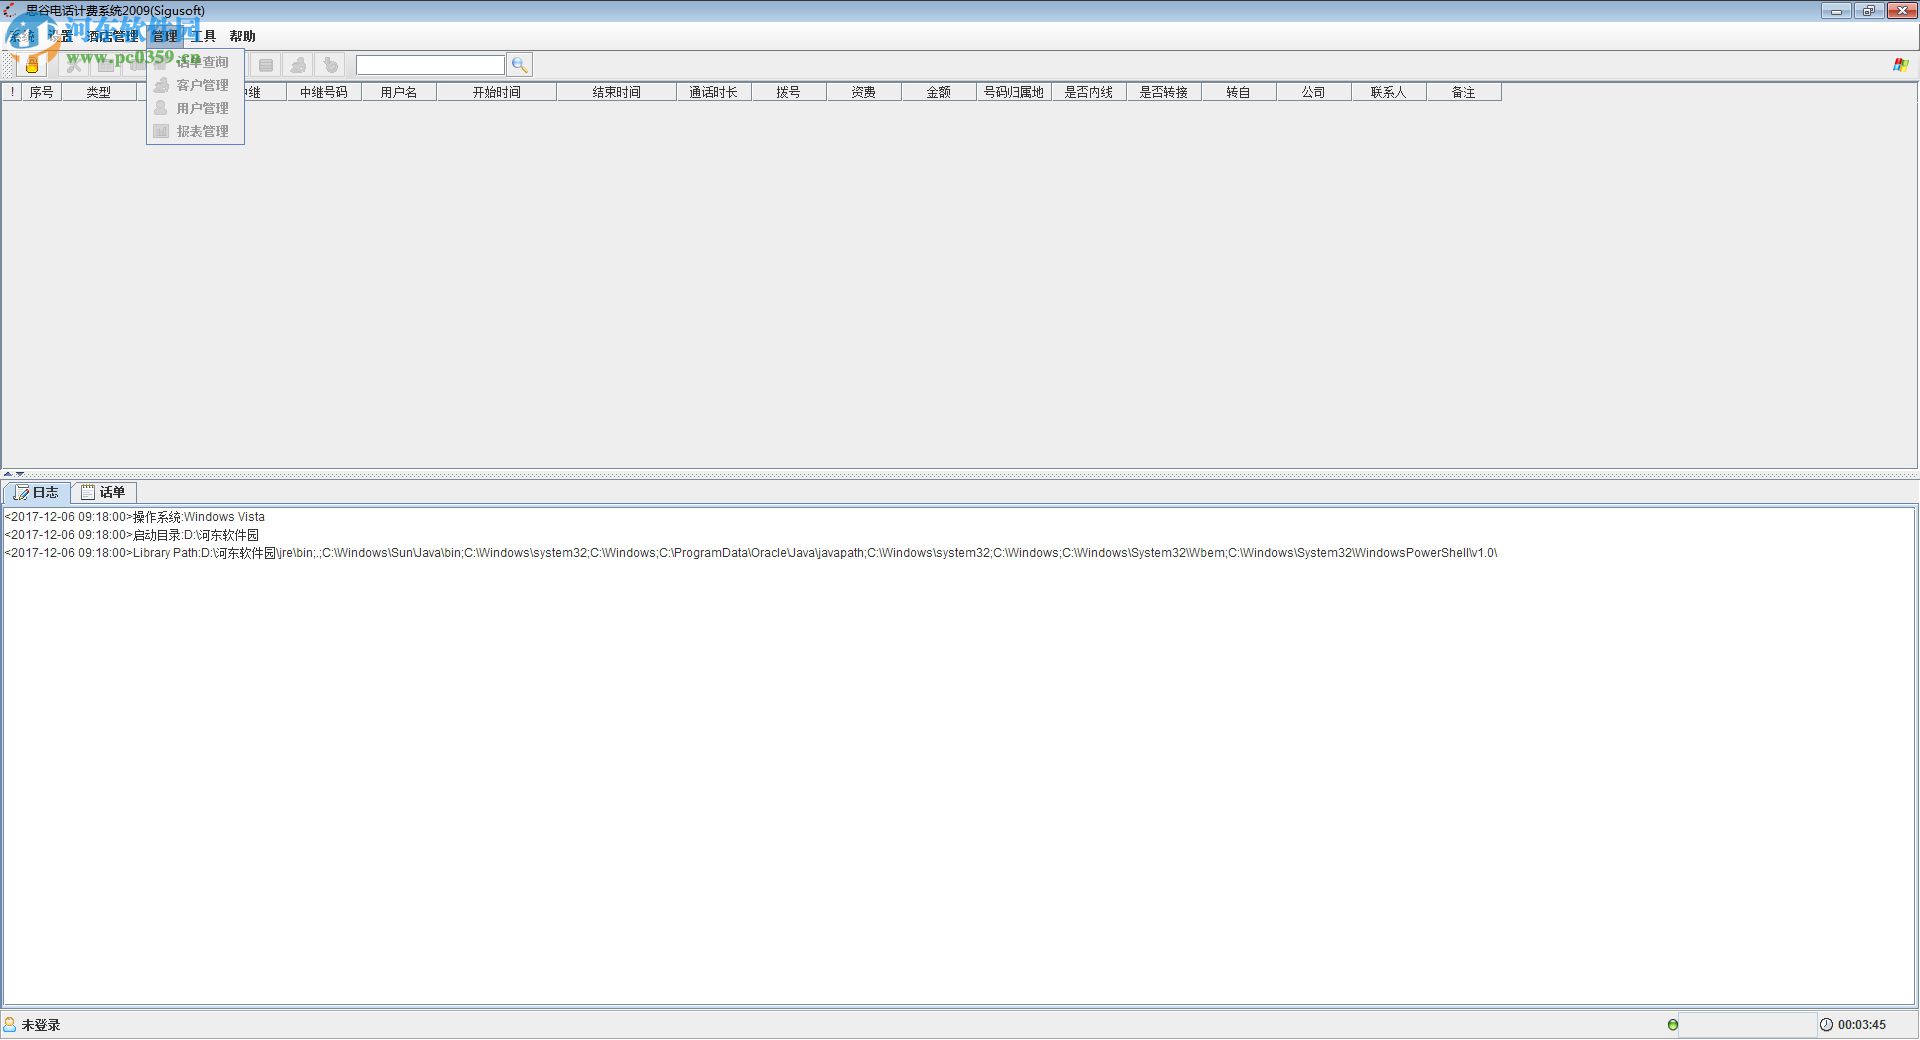Viewport: 1920px width, 1040px height.
Task: Click the yellow padlock login icon
Action: pyautogui.click(x=32, y=65)
